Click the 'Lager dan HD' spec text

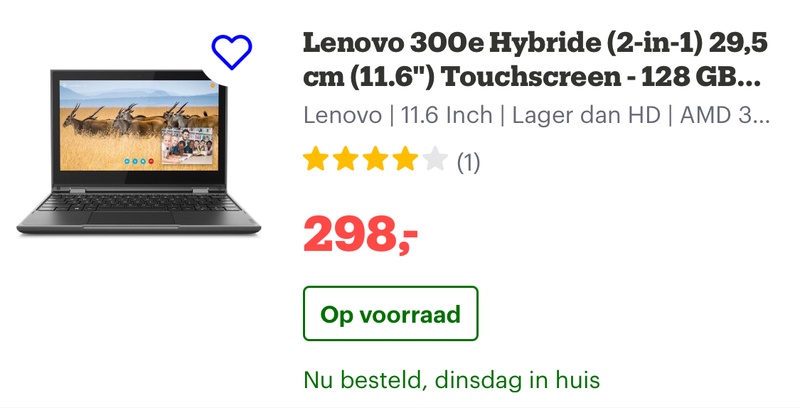click(586, 115)
